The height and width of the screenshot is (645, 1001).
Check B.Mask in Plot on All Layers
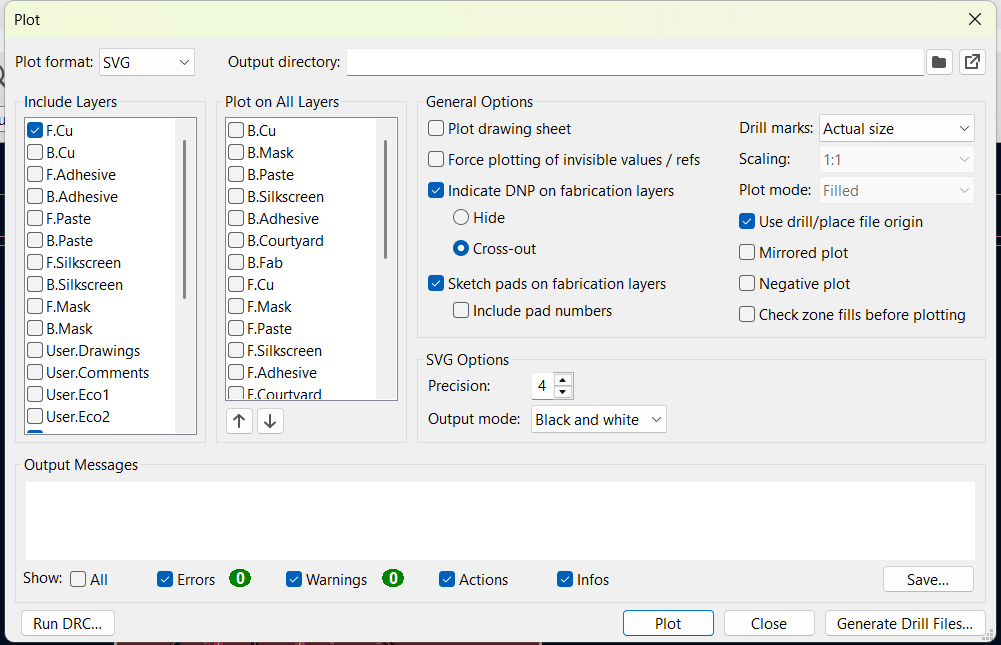pos(236,153)
